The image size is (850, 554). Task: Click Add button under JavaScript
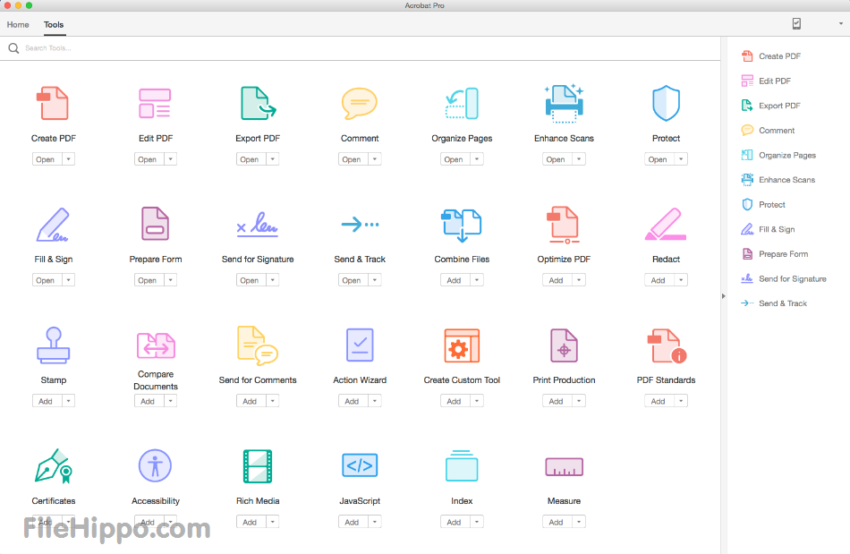click(x=352, y=522)
